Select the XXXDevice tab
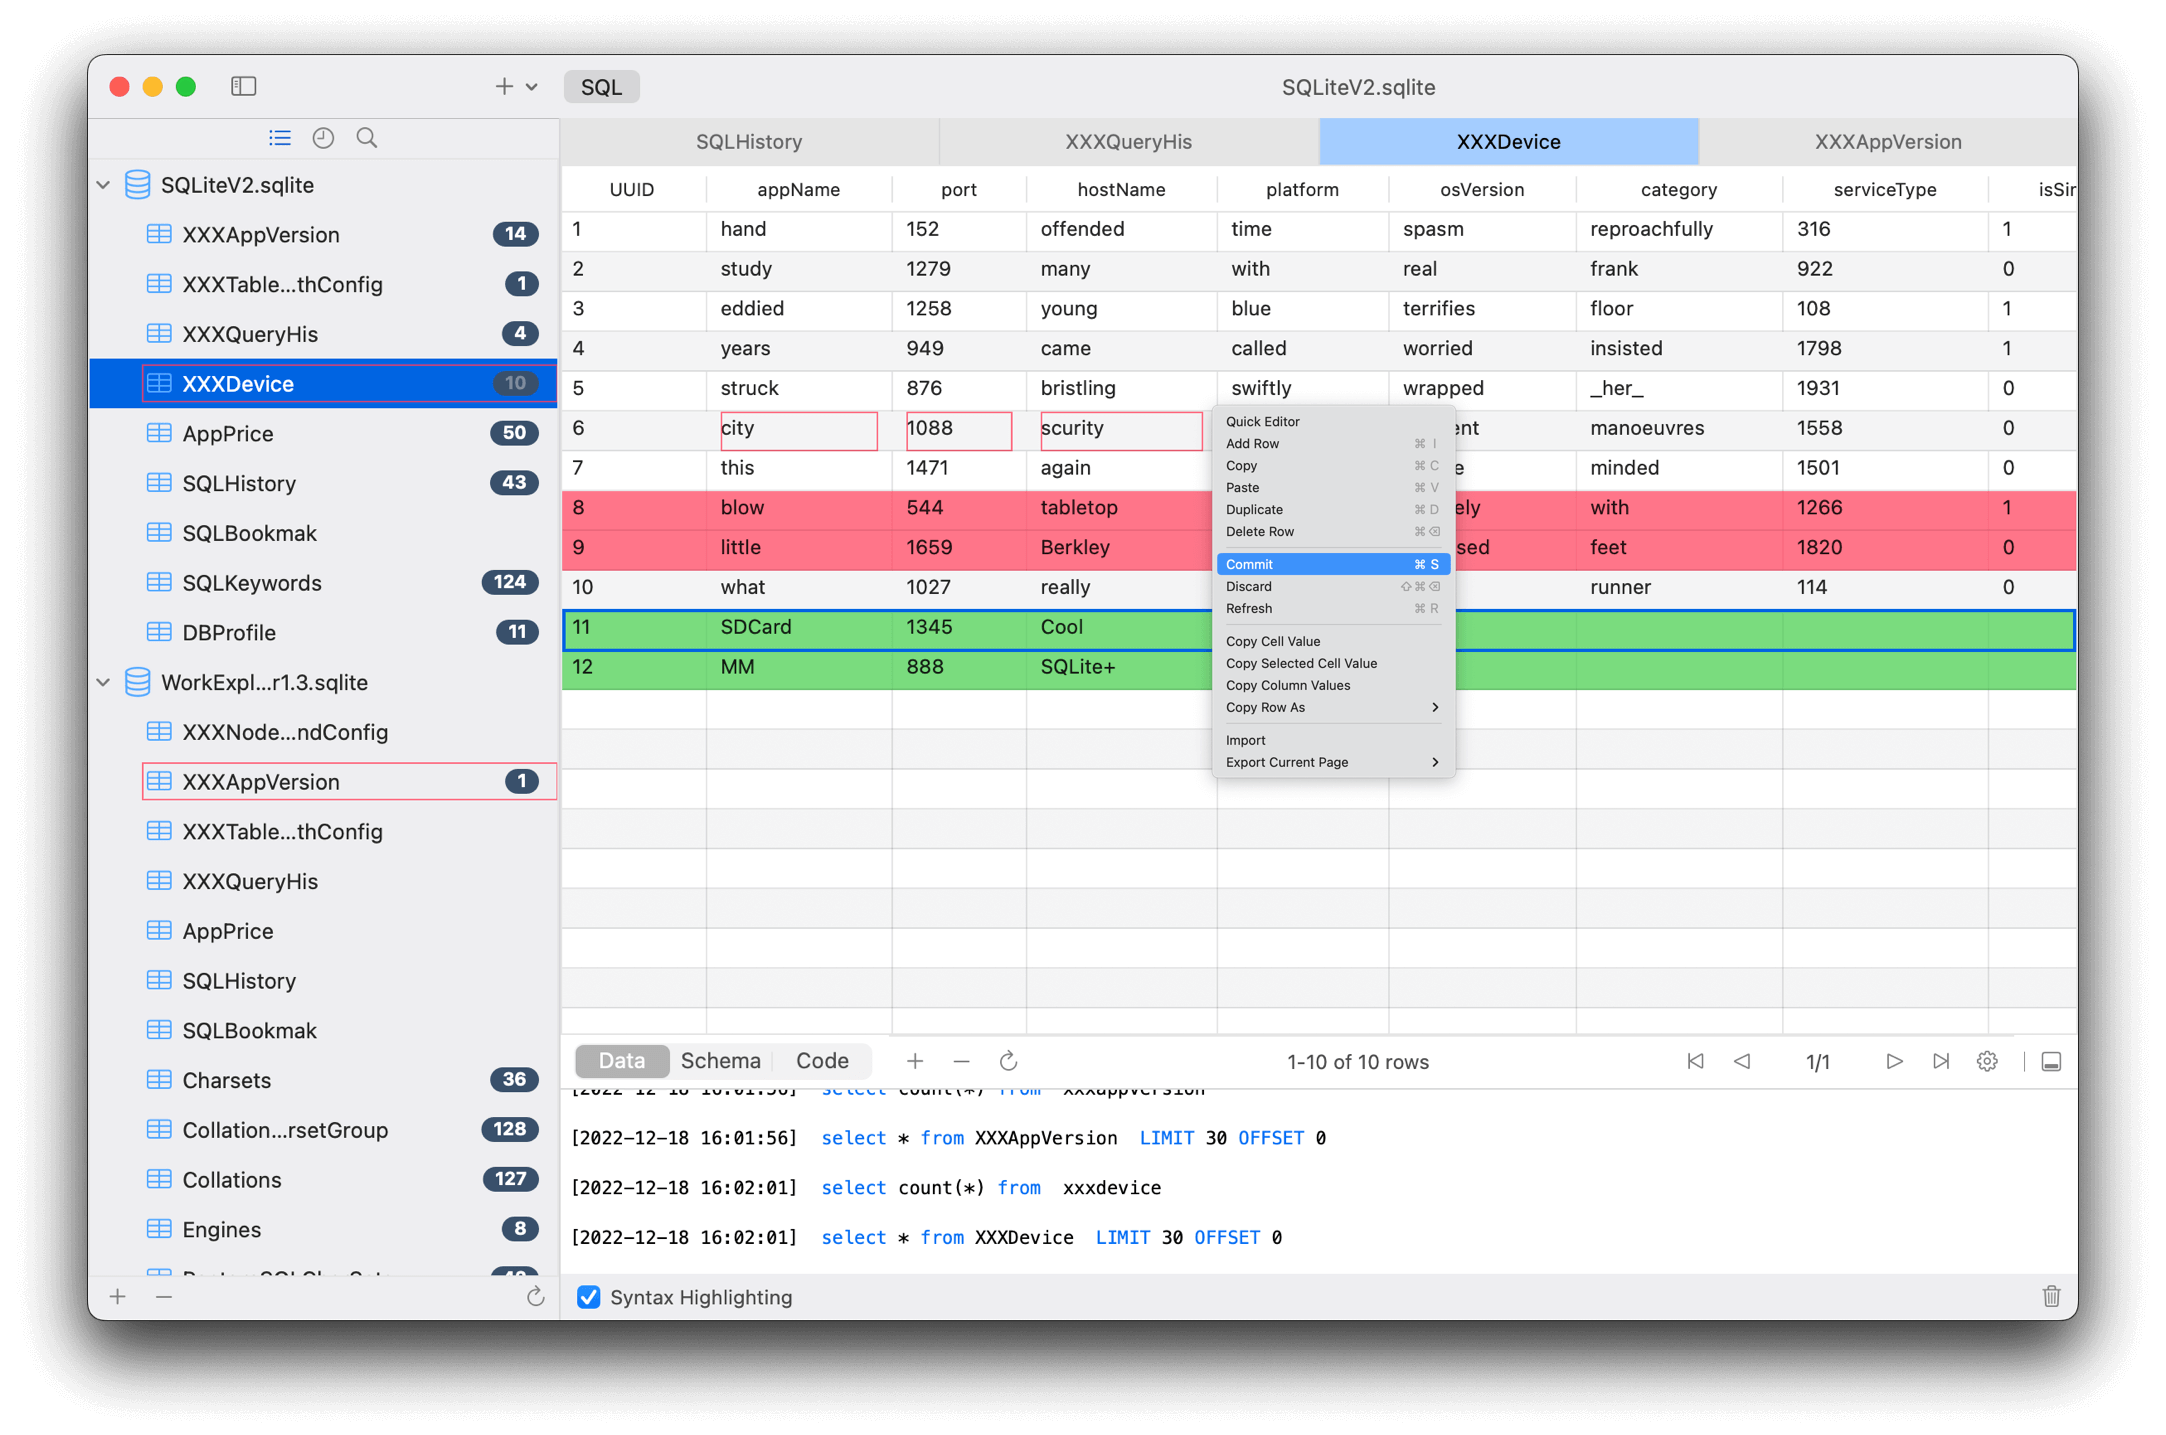 point(1508,141)
